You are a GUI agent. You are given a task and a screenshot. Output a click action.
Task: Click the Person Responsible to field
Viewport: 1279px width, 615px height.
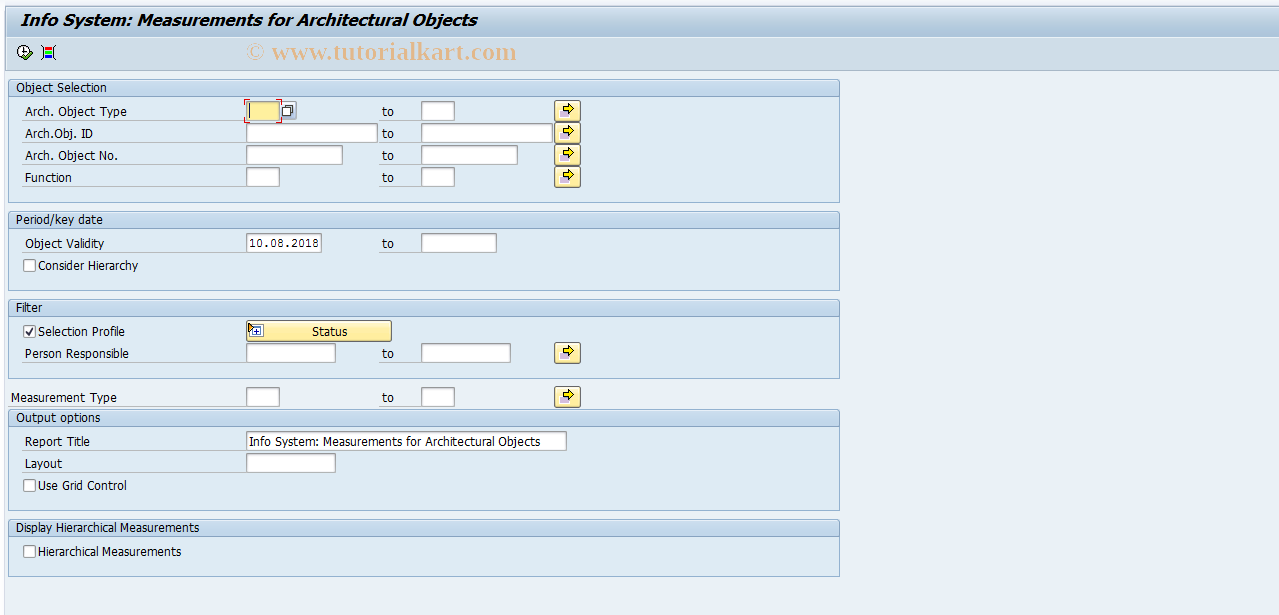pos(466,353)
